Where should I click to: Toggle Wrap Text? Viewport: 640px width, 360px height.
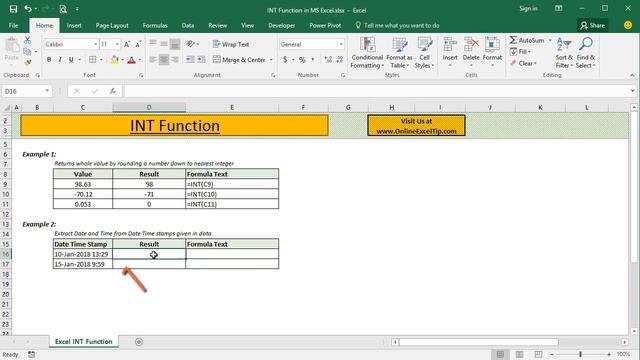click(231, 44)
